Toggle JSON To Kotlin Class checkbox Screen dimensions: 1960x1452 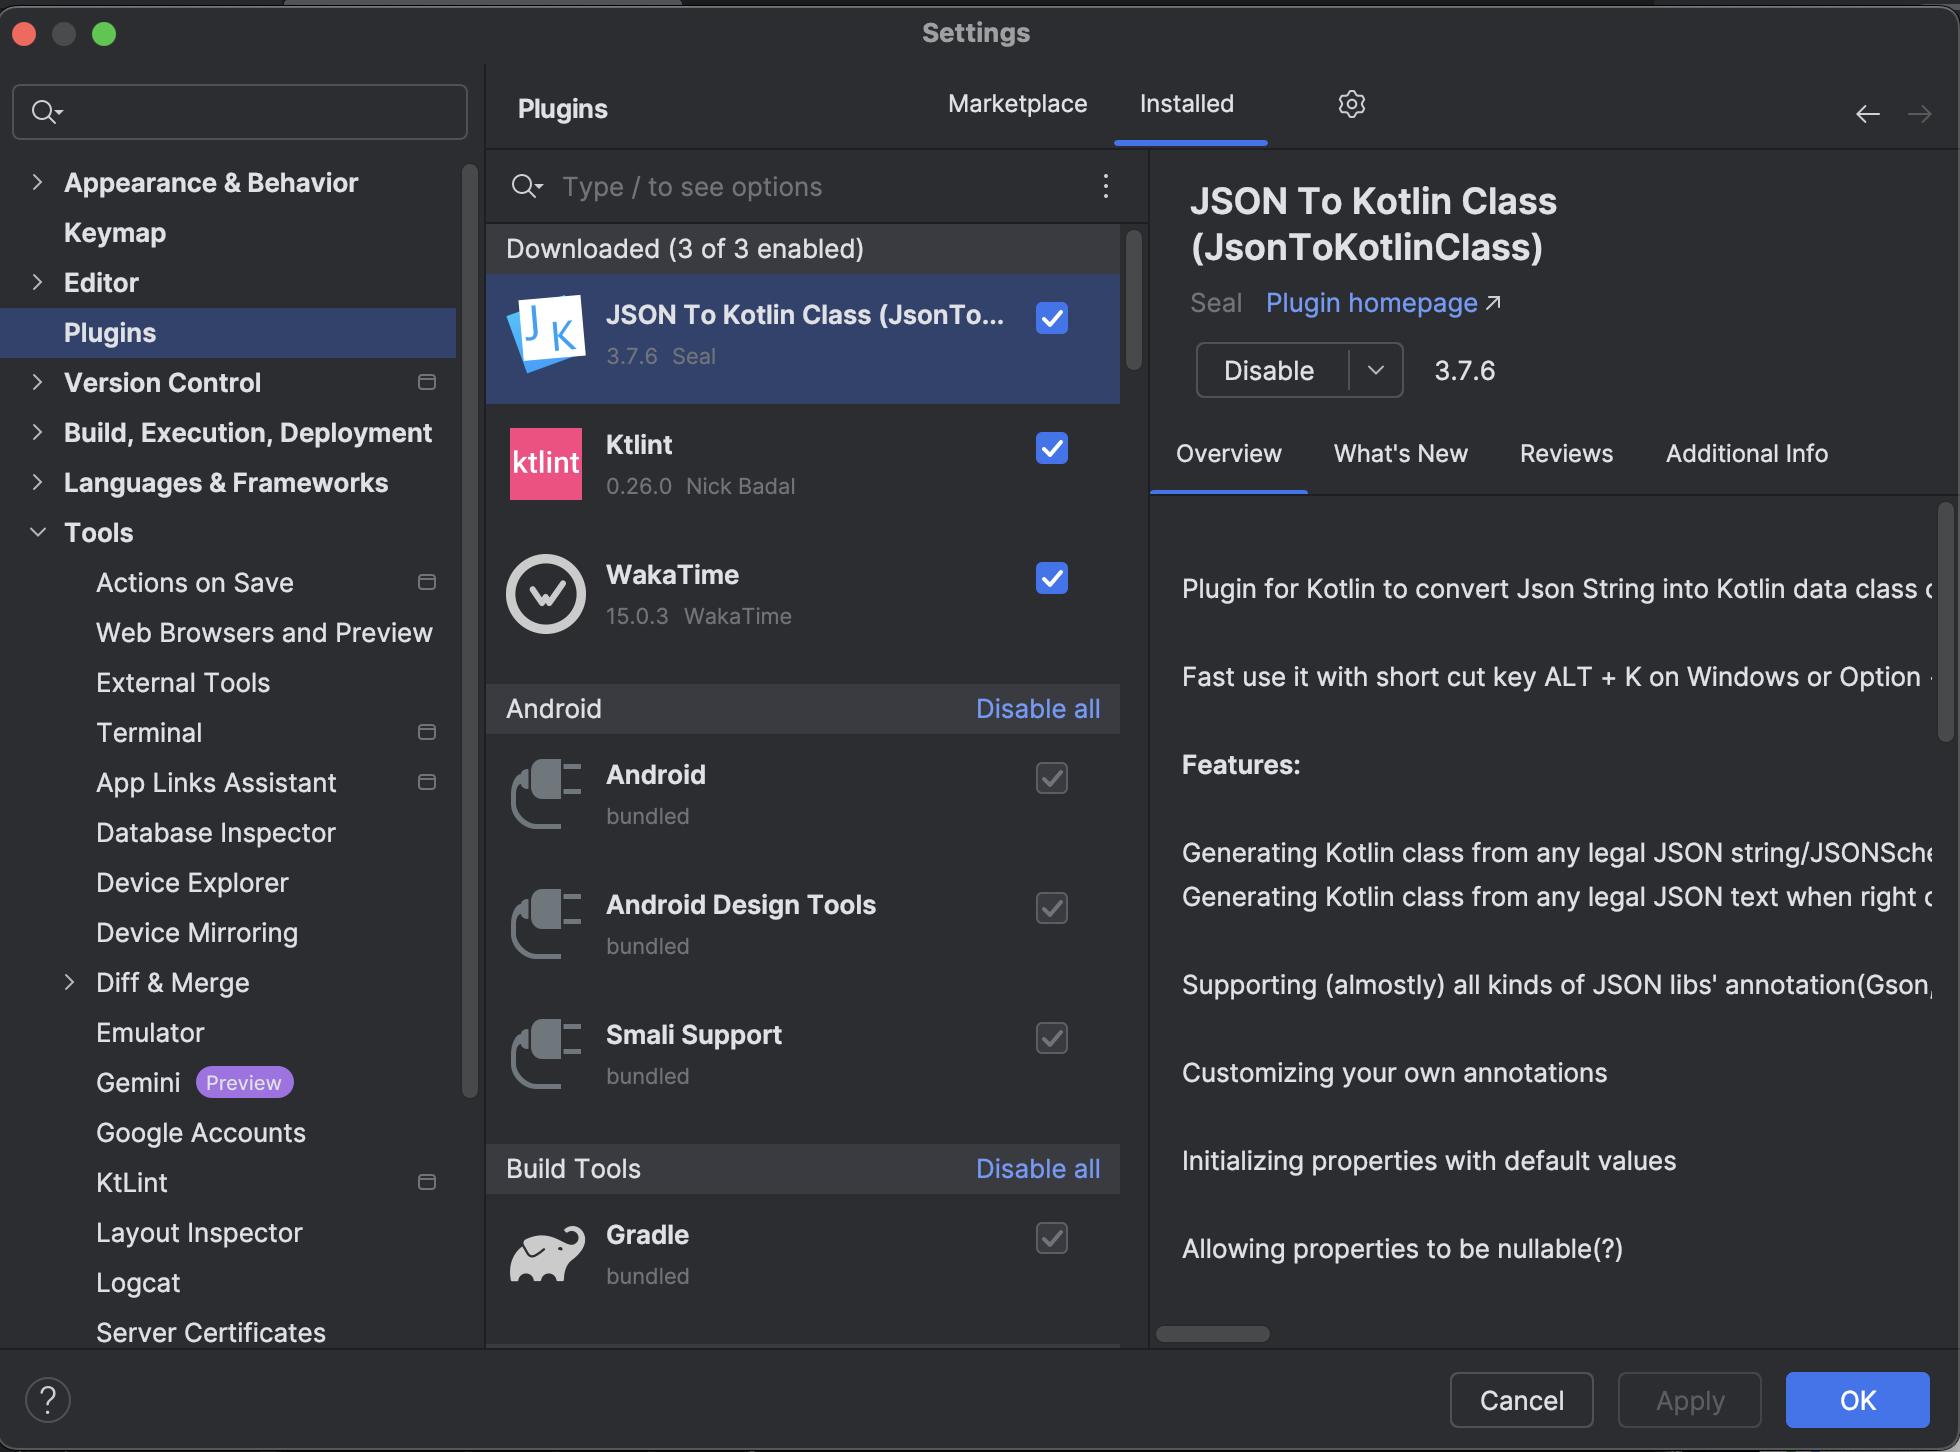coord(1051,318)
